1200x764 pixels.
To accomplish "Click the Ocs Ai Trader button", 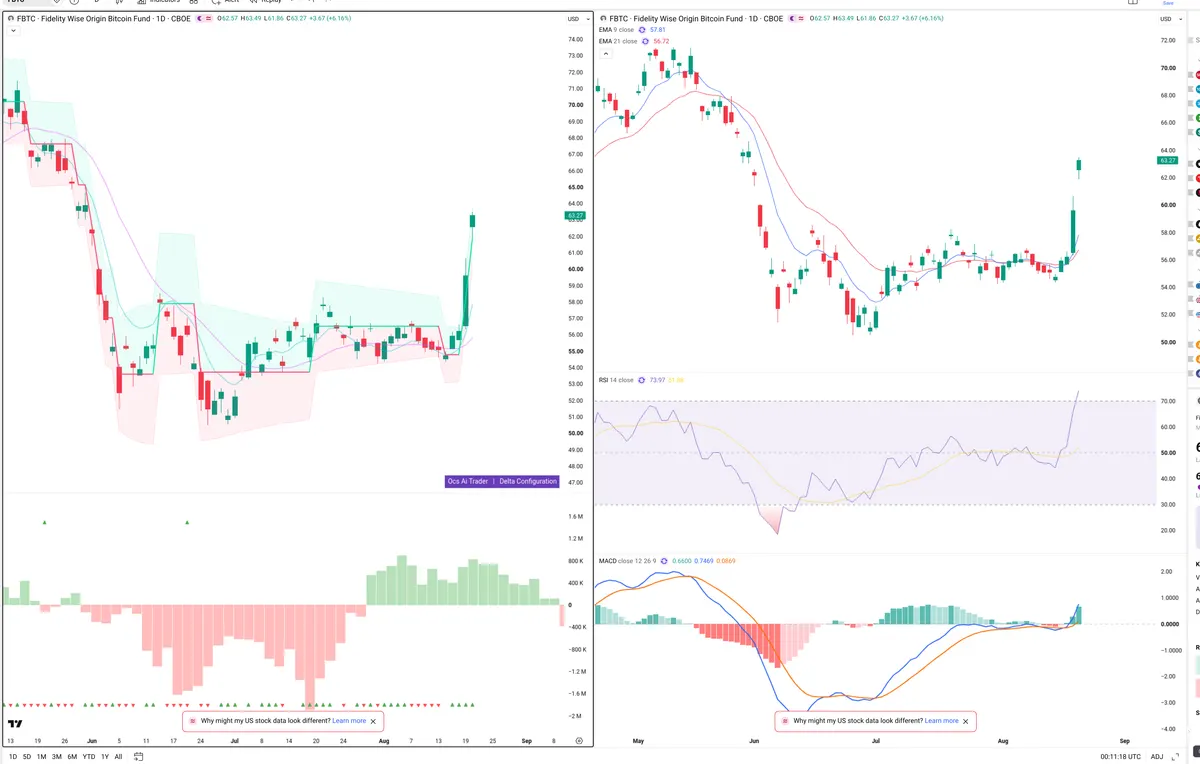I will [x=468, y=481].
